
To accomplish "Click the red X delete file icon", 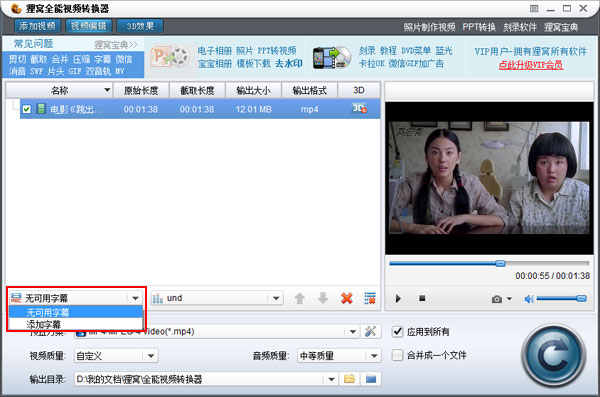I will point(347,298).
